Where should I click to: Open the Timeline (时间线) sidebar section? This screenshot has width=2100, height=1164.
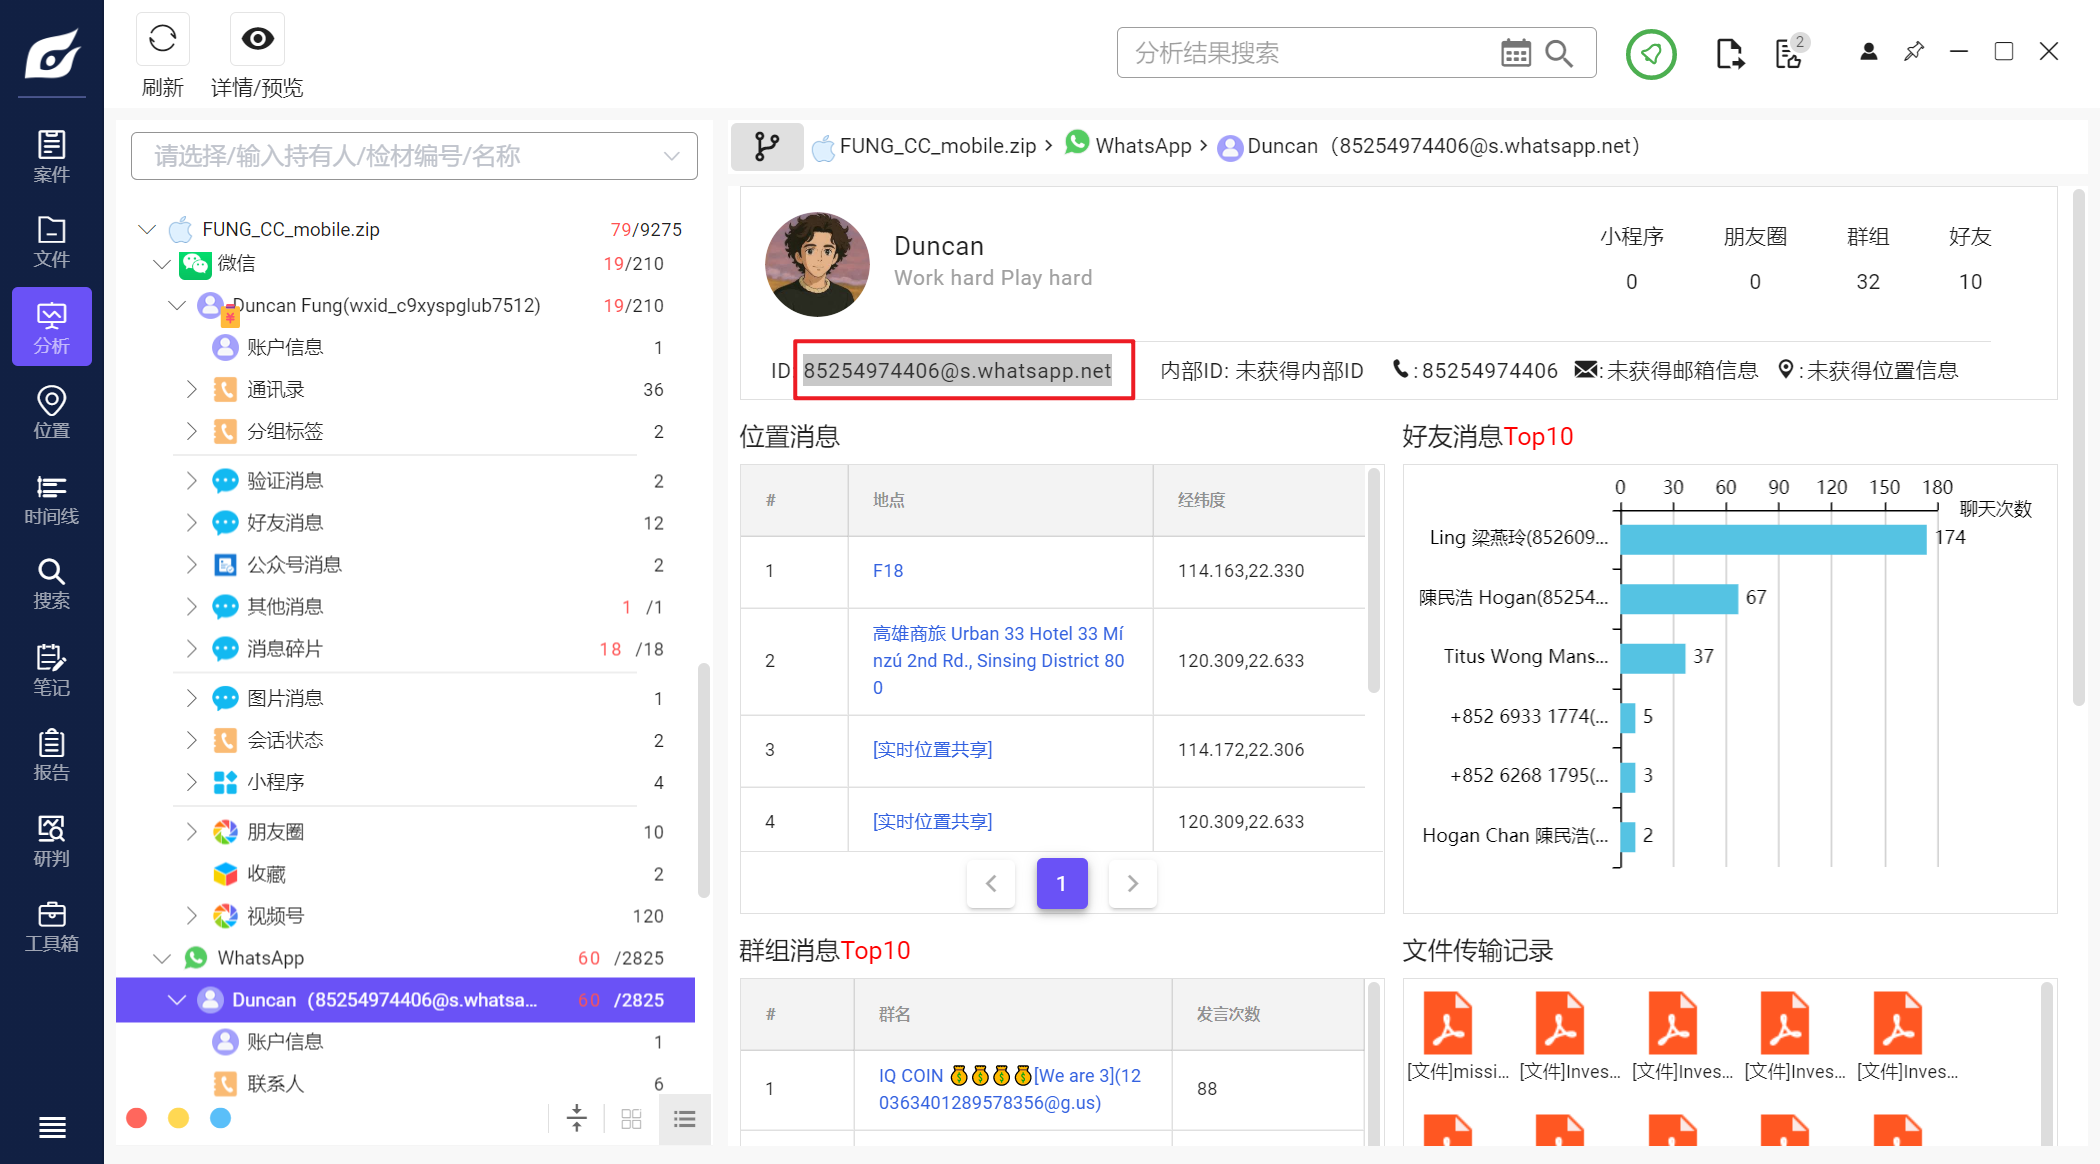[x=51, y=499]
